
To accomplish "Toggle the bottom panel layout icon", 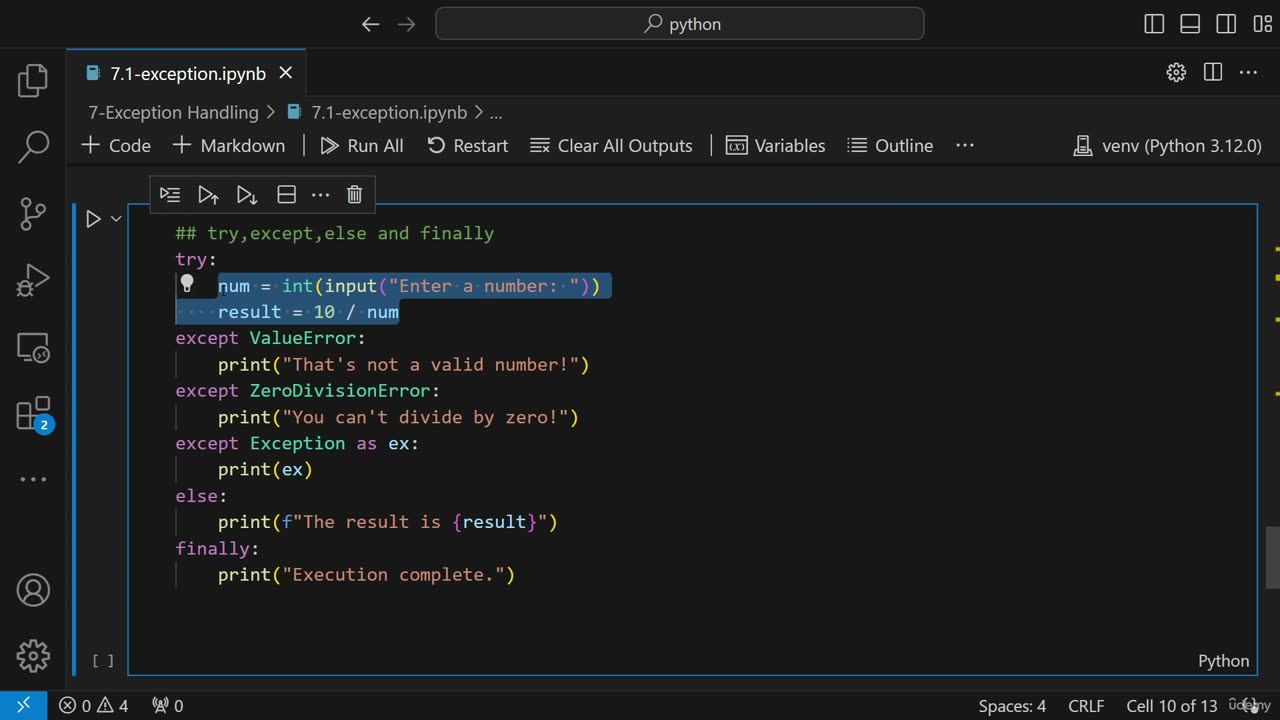I will click(1190, 24).
